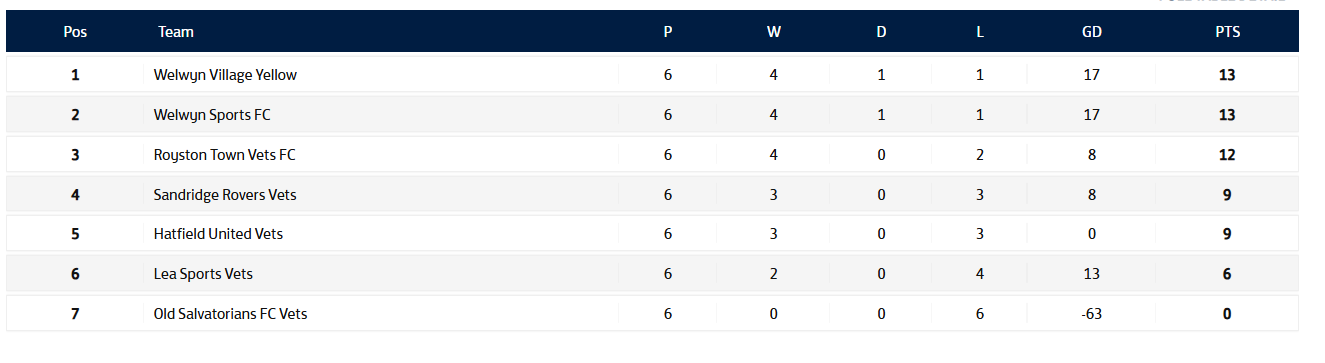The height and width of the screenshot is (363, 1325).
Task: Click the W (wins) column header
Action: pos(774,32)
